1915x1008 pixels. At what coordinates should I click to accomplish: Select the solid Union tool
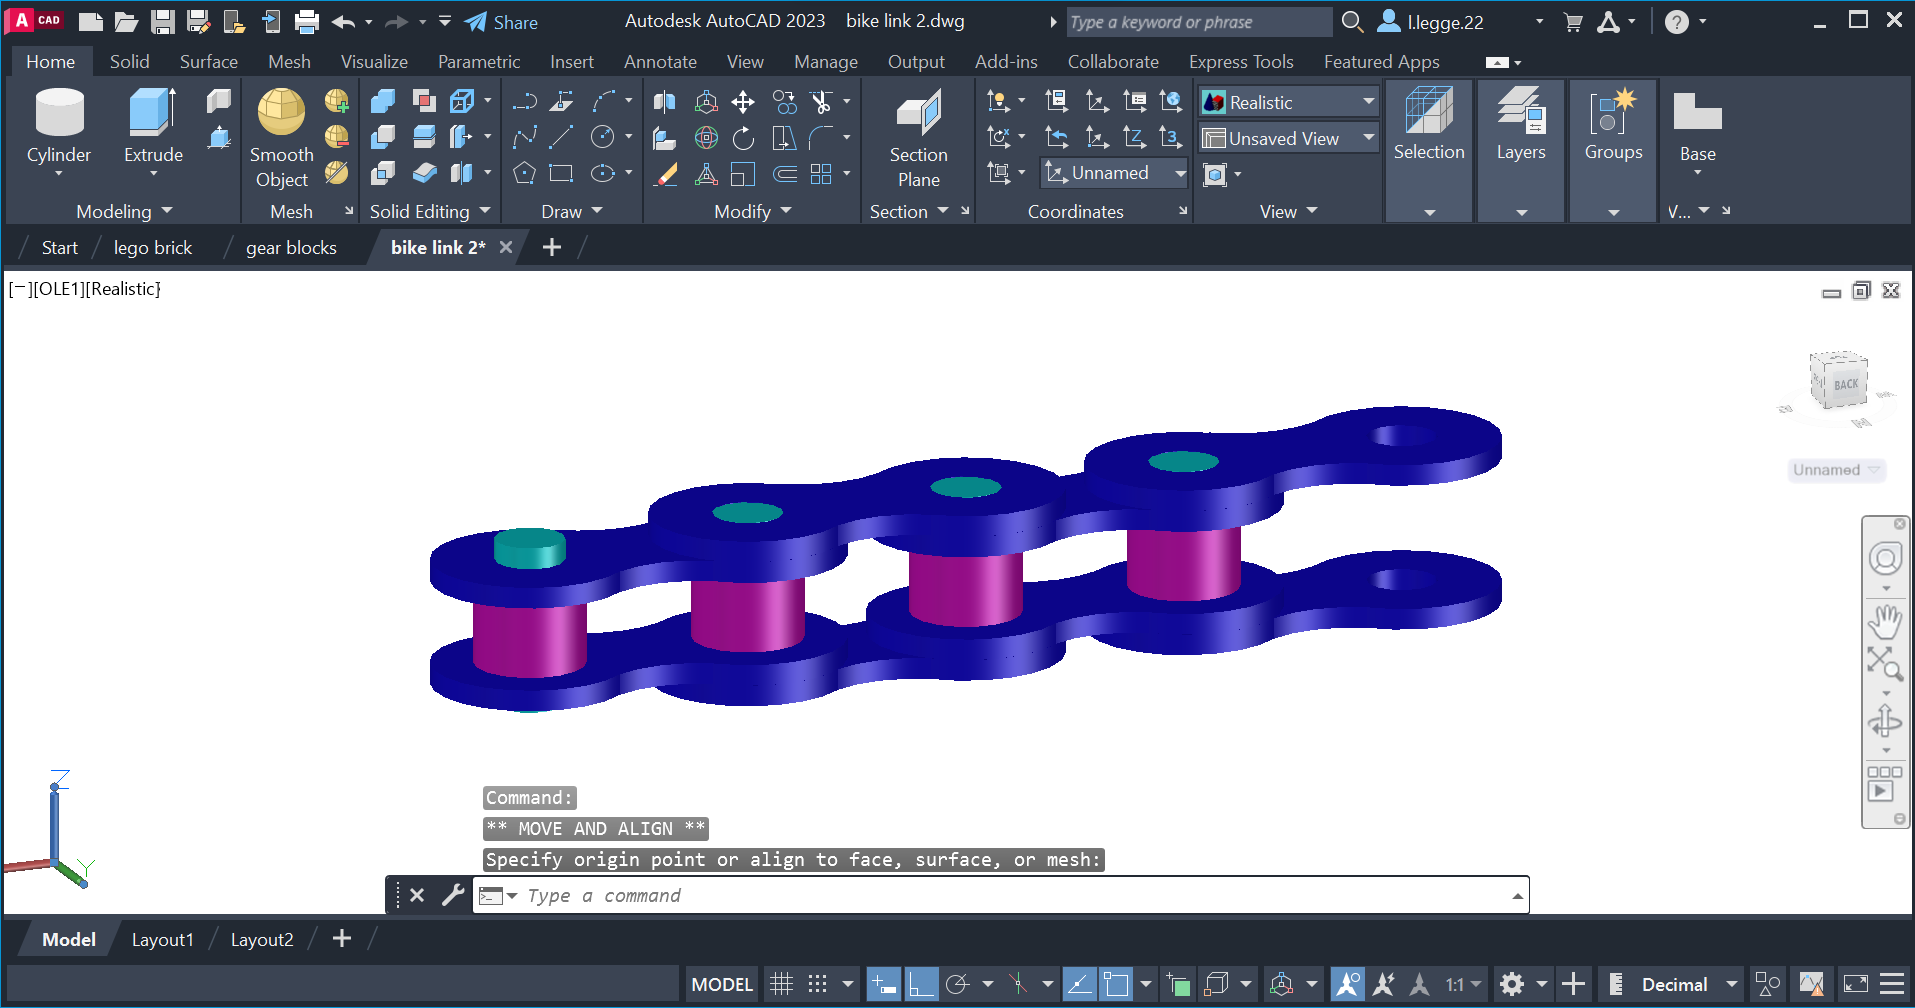click(382, 101)
